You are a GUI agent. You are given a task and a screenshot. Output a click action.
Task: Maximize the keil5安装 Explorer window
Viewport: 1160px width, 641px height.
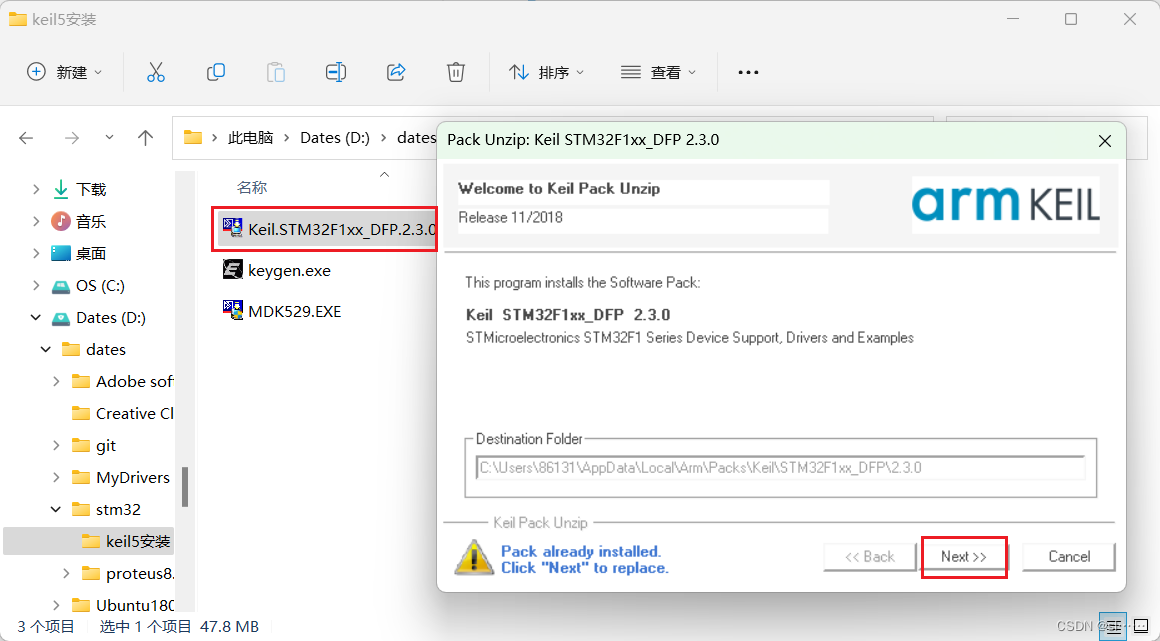[1070, 19]
